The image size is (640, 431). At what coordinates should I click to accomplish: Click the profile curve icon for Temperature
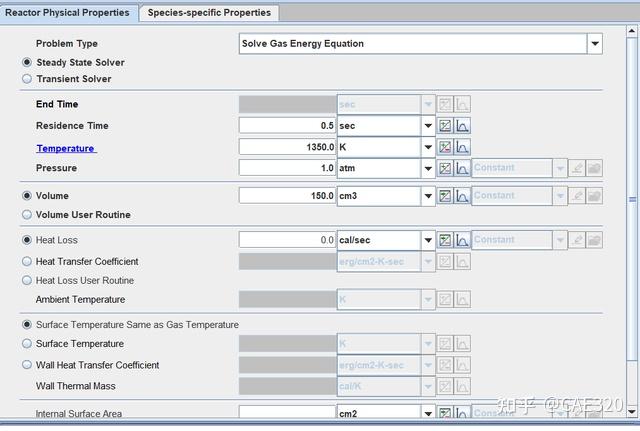click(463, 147)
